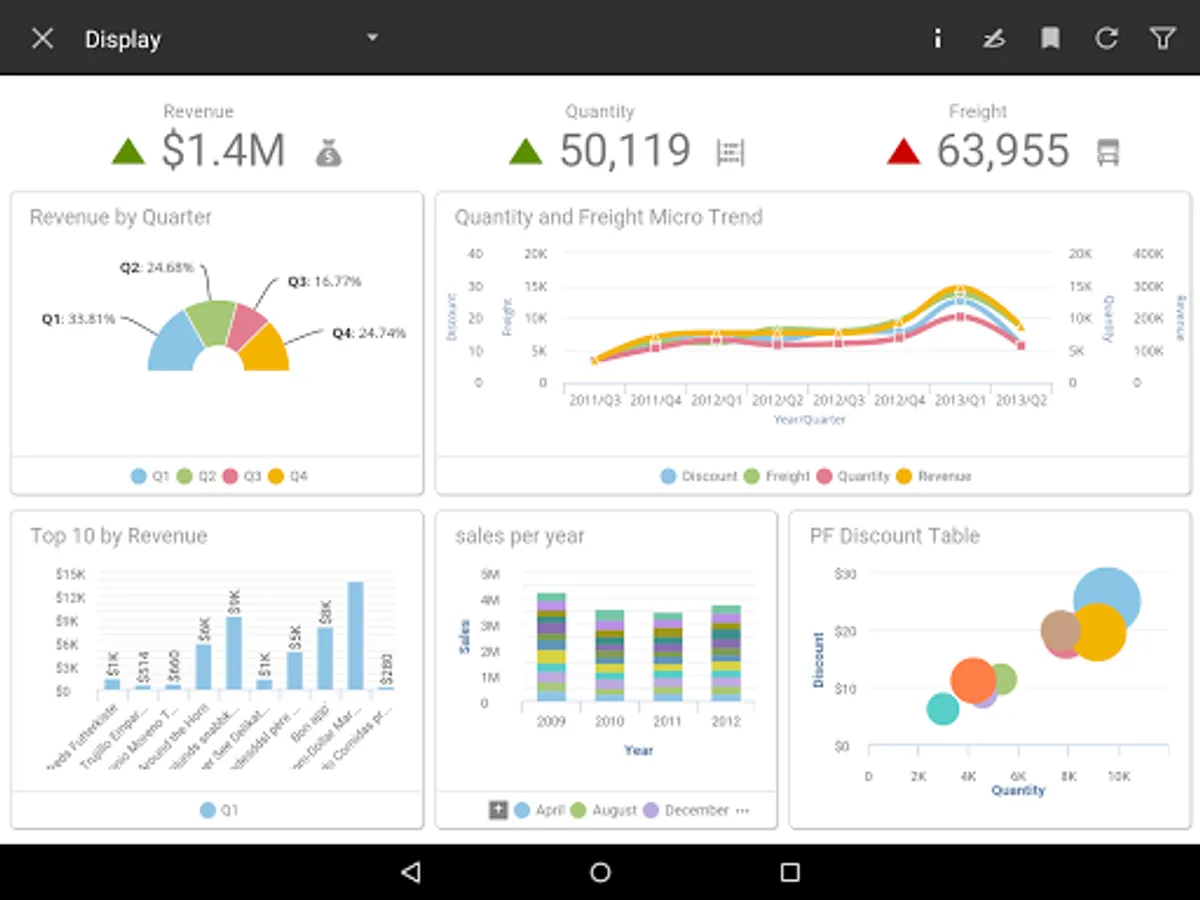
Task: Tap the teal bubble in PF Discount Table
Action: 942,709
